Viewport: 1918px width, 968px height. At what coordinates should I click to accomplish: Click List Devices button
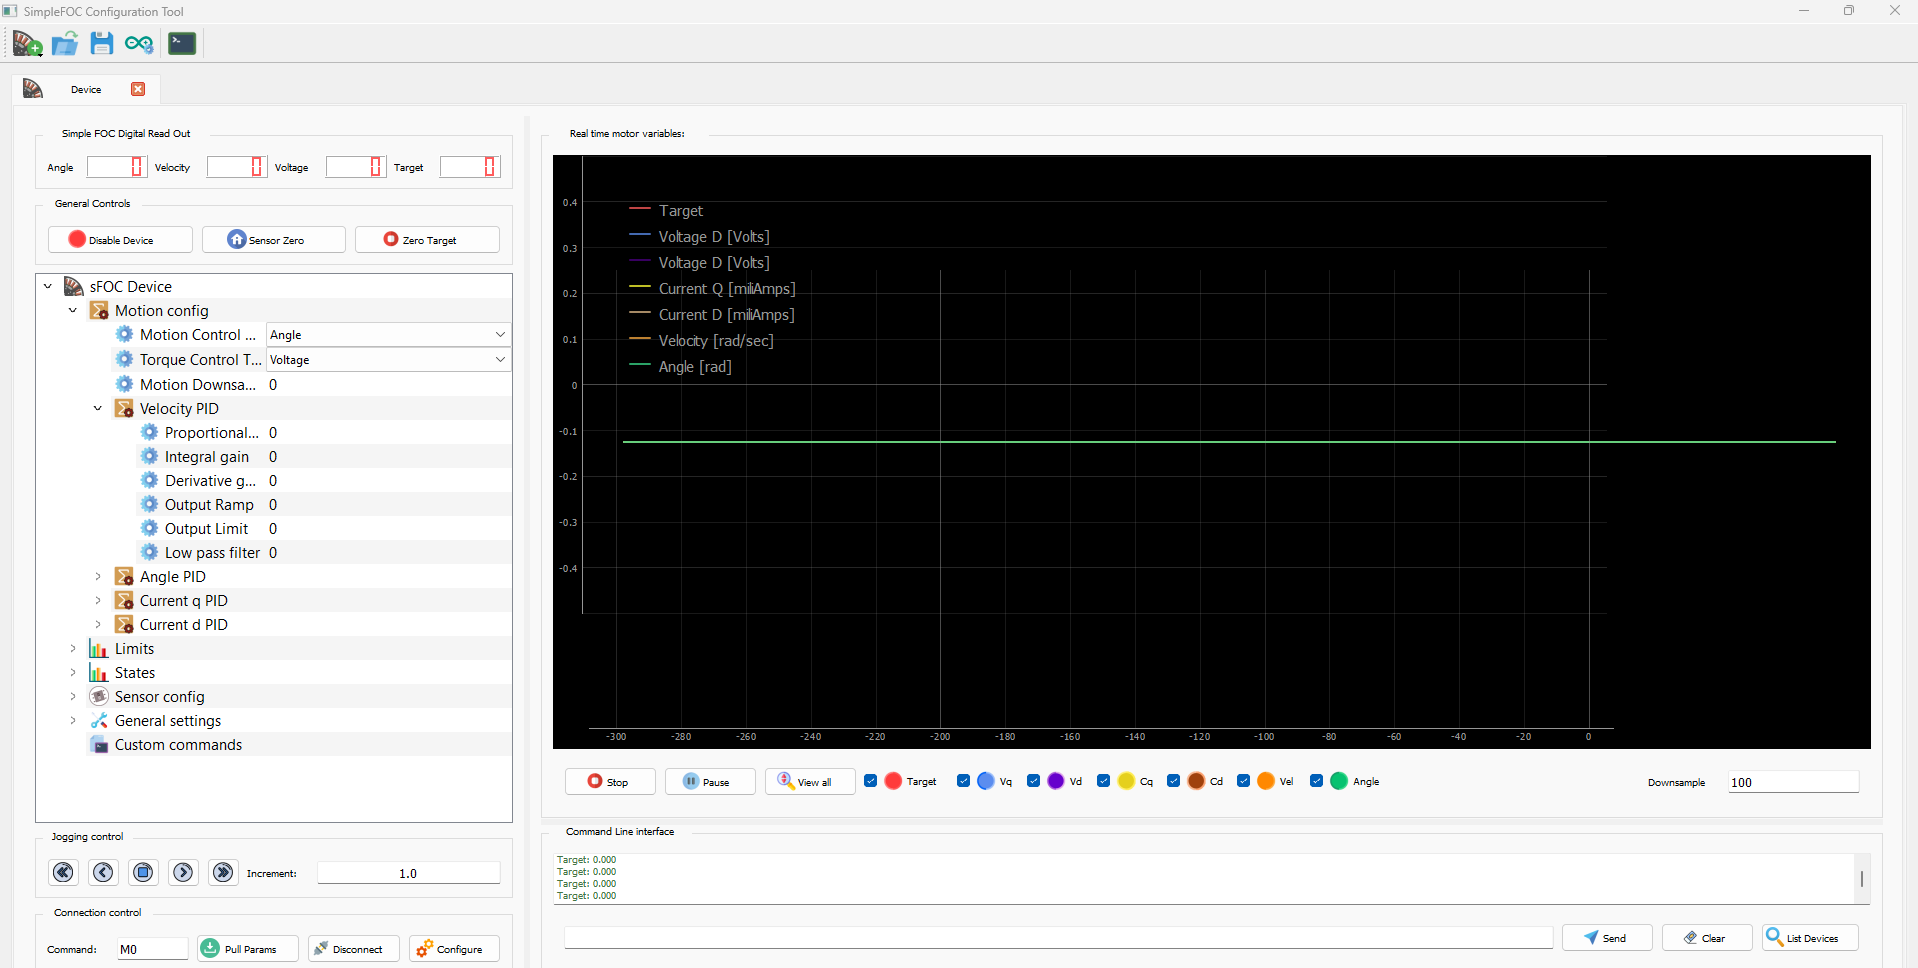coord(1809,937)
